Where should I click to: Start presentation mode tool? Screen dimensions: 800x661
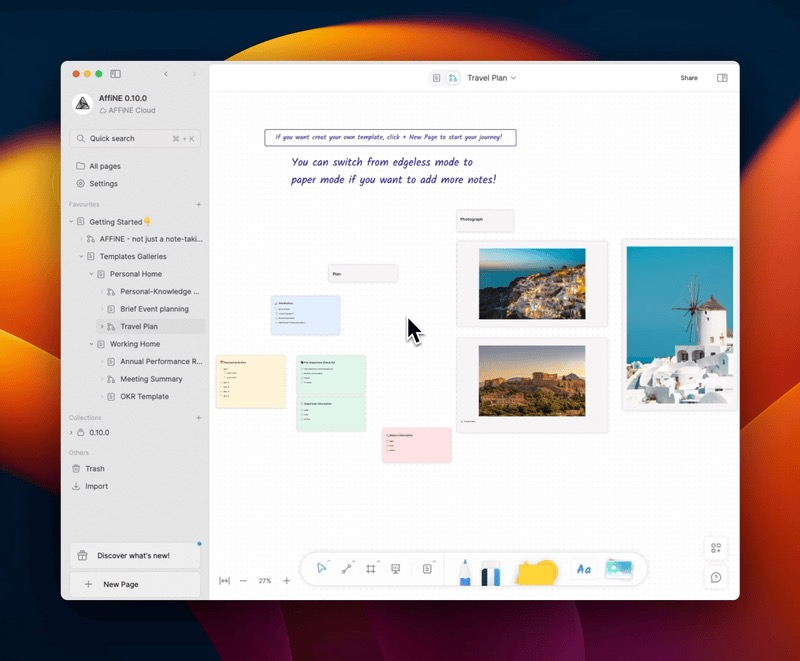tap(395, 569)
